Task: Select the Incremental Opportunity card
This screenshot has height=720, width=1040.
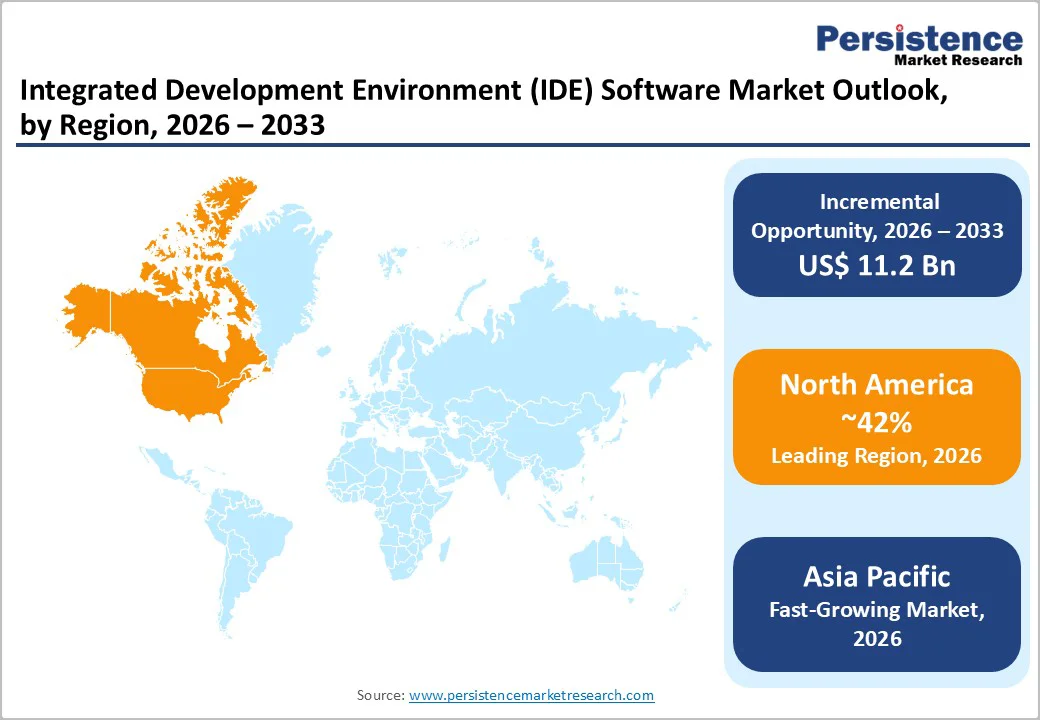Action: 876,233
